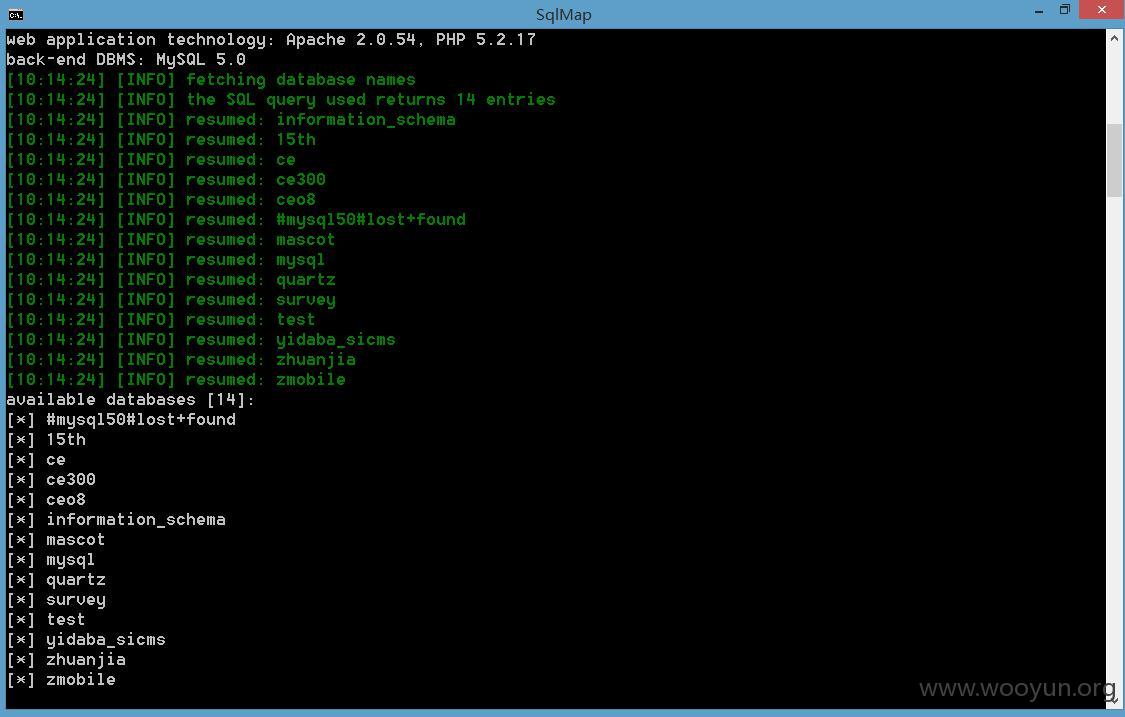Click the scroll down arrow

click(x=1114, y=698)
